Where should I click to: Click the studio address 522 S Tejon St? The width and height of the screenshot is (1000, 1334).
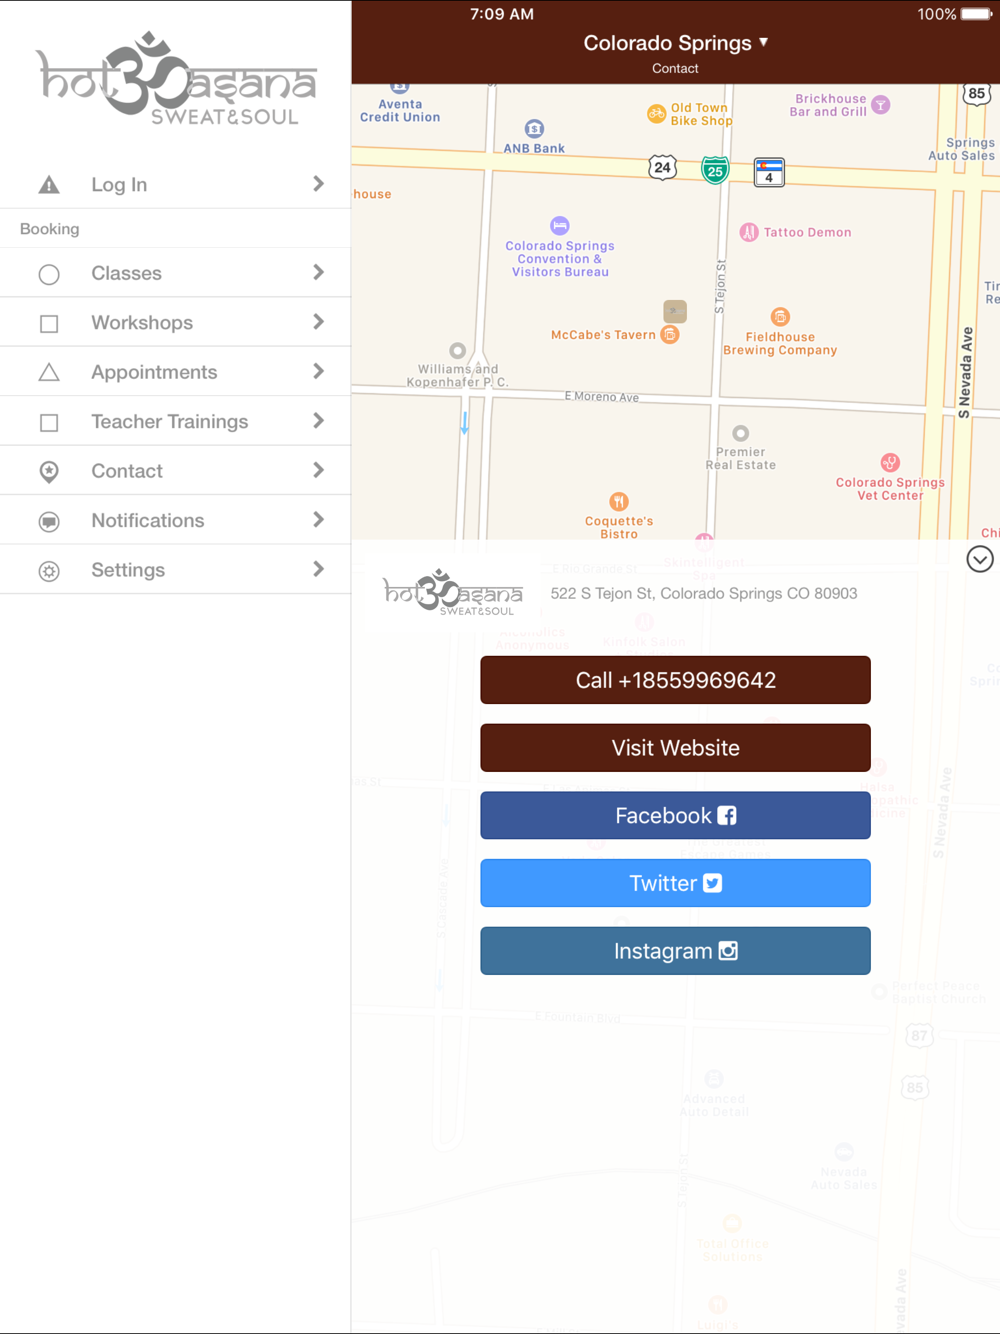click(704, 594)
